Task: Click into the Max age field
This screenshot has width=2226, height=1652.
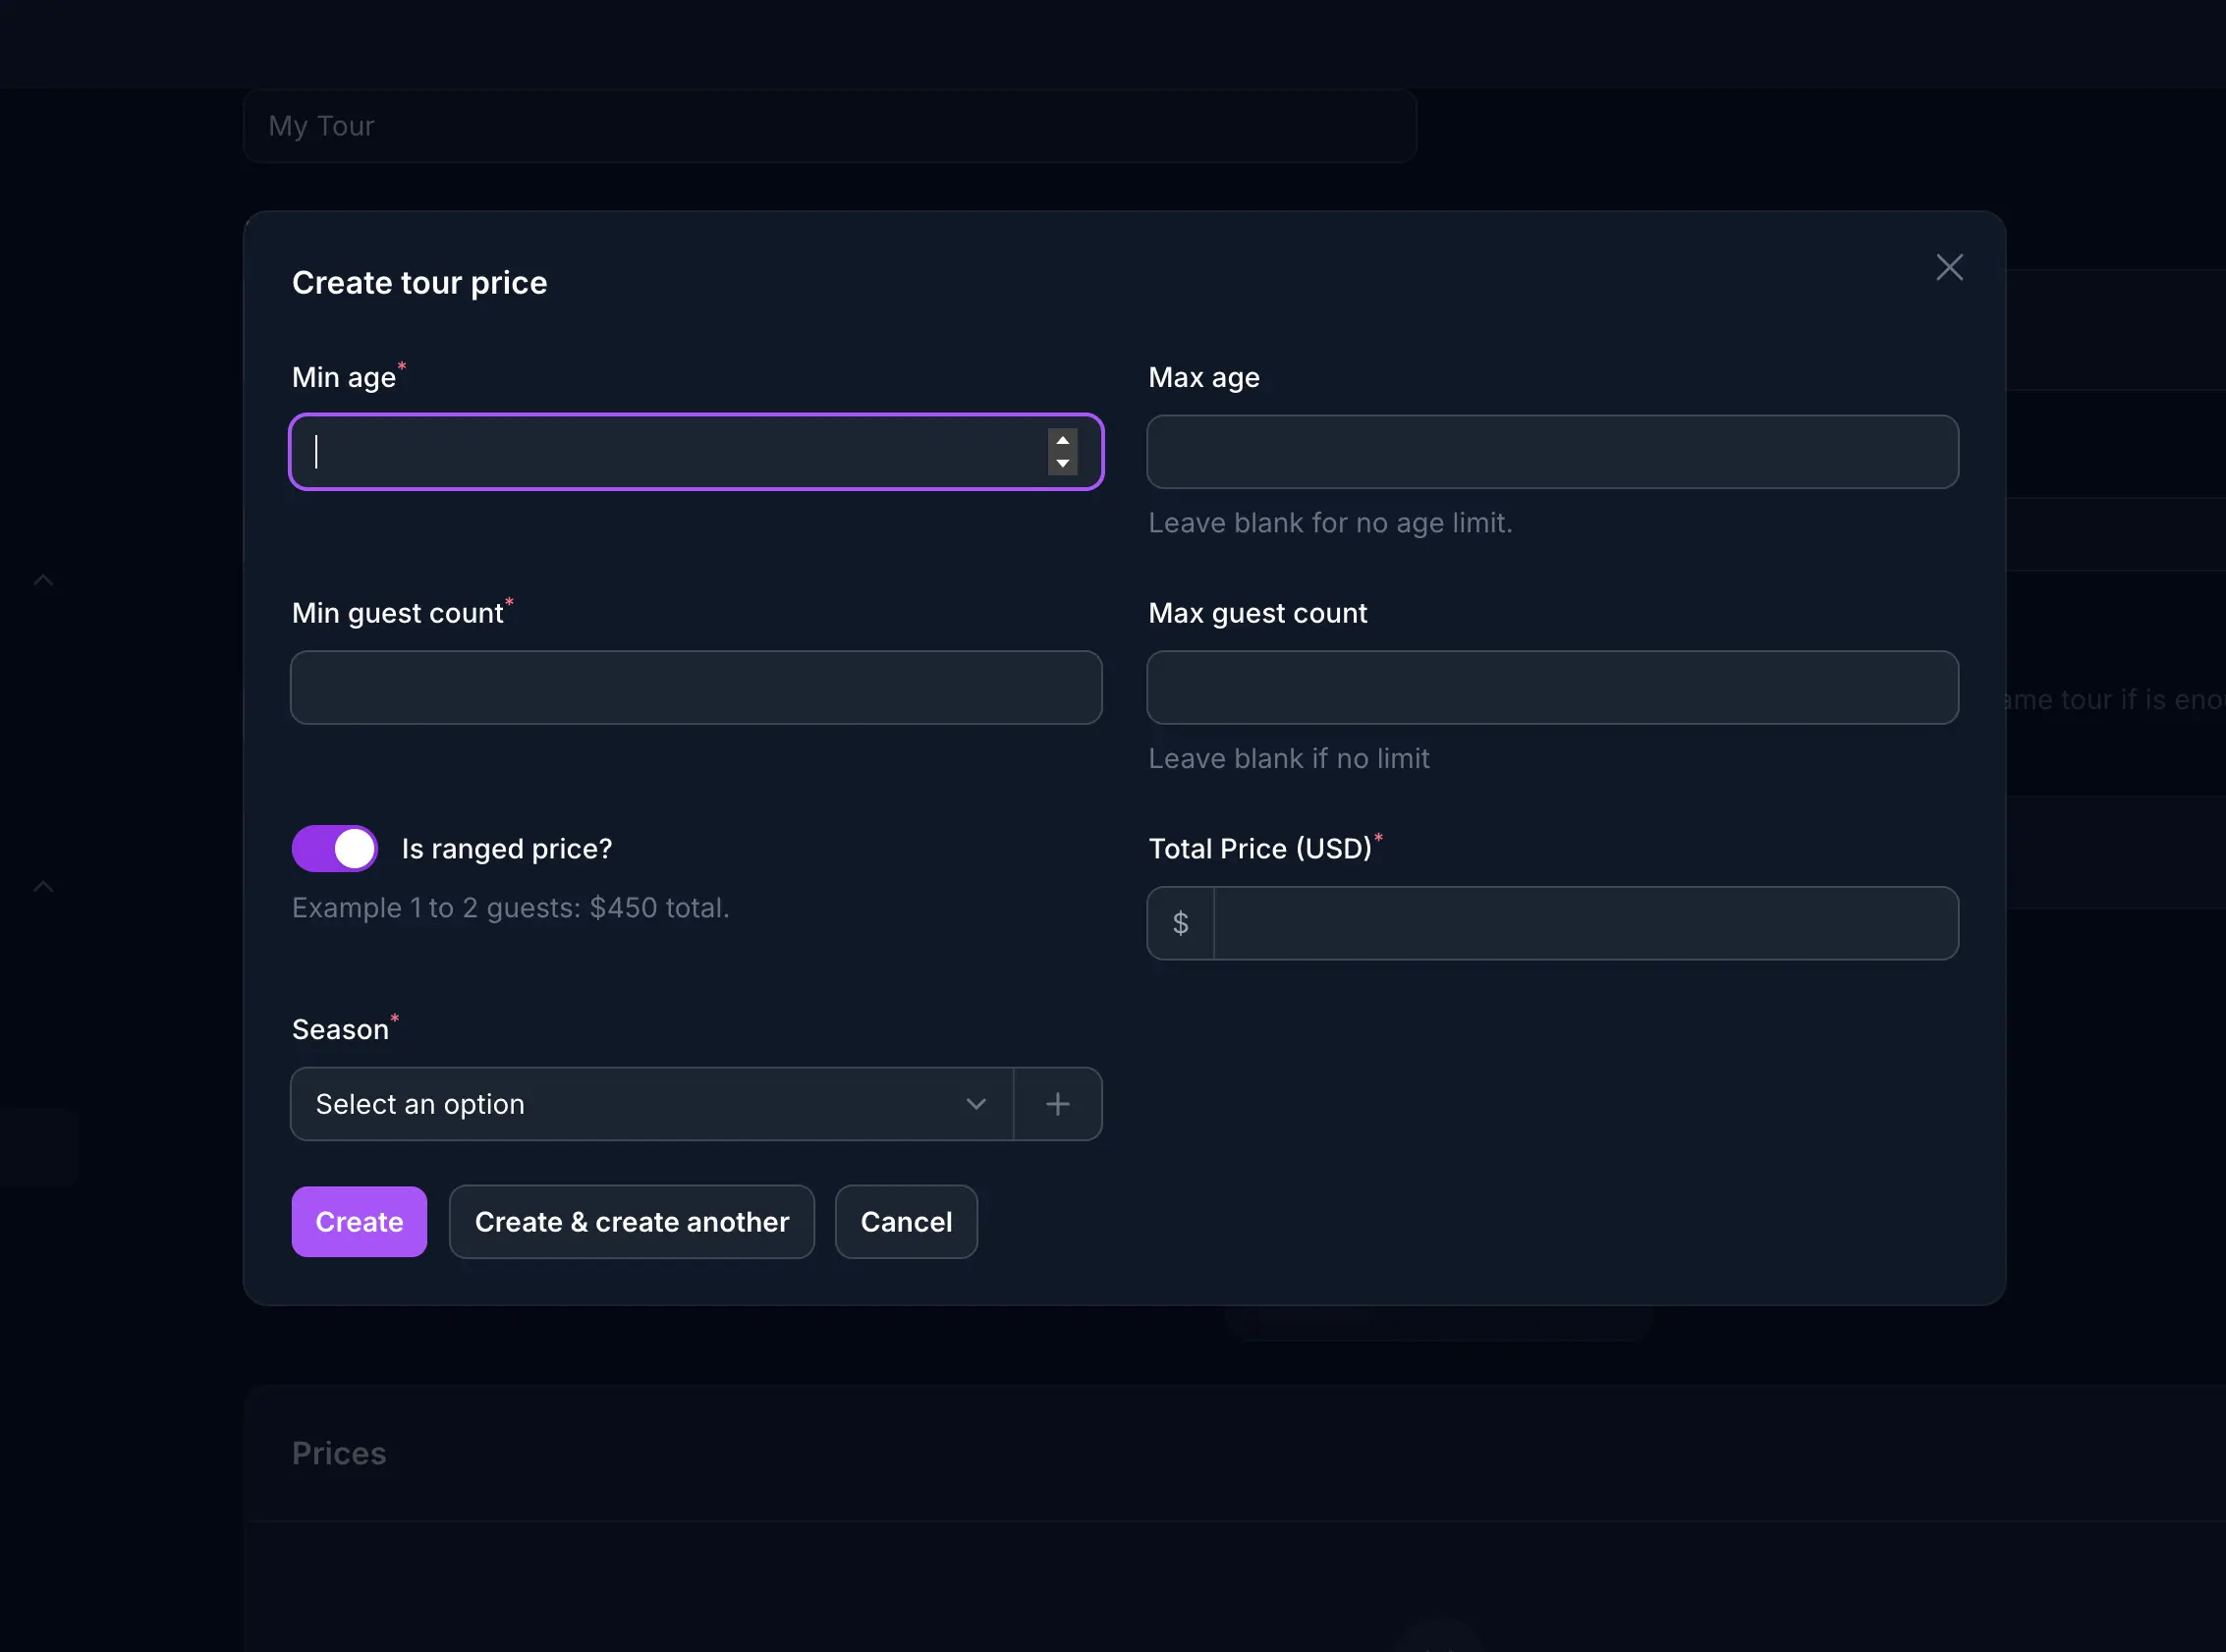Action: 1552,452
